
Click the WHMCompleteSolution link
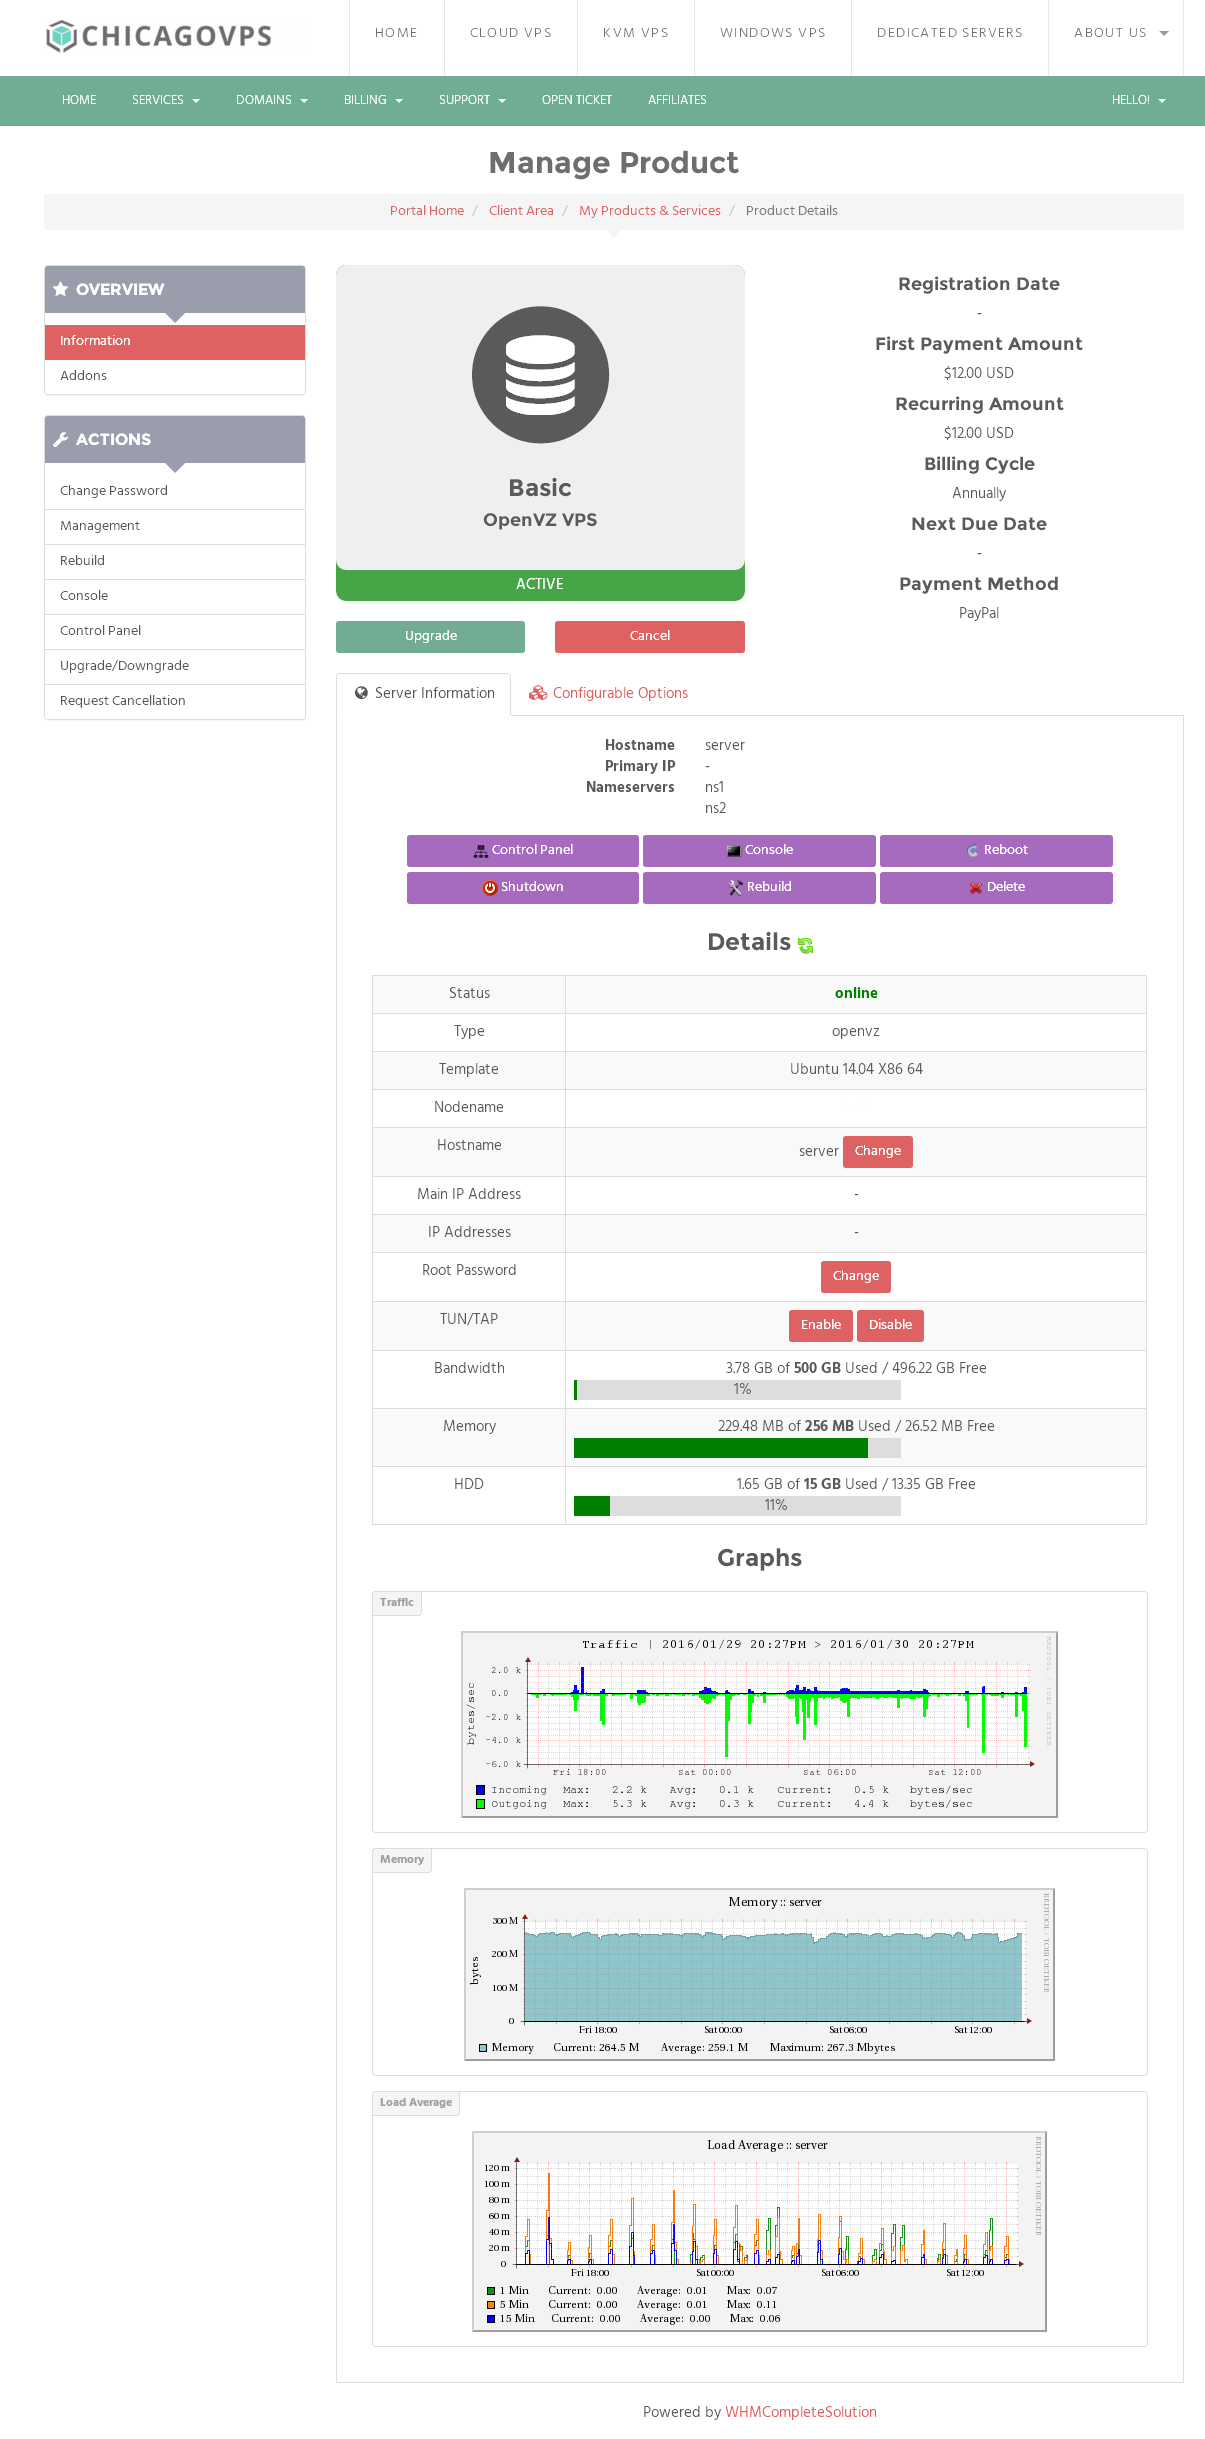tap(800, 2412)
